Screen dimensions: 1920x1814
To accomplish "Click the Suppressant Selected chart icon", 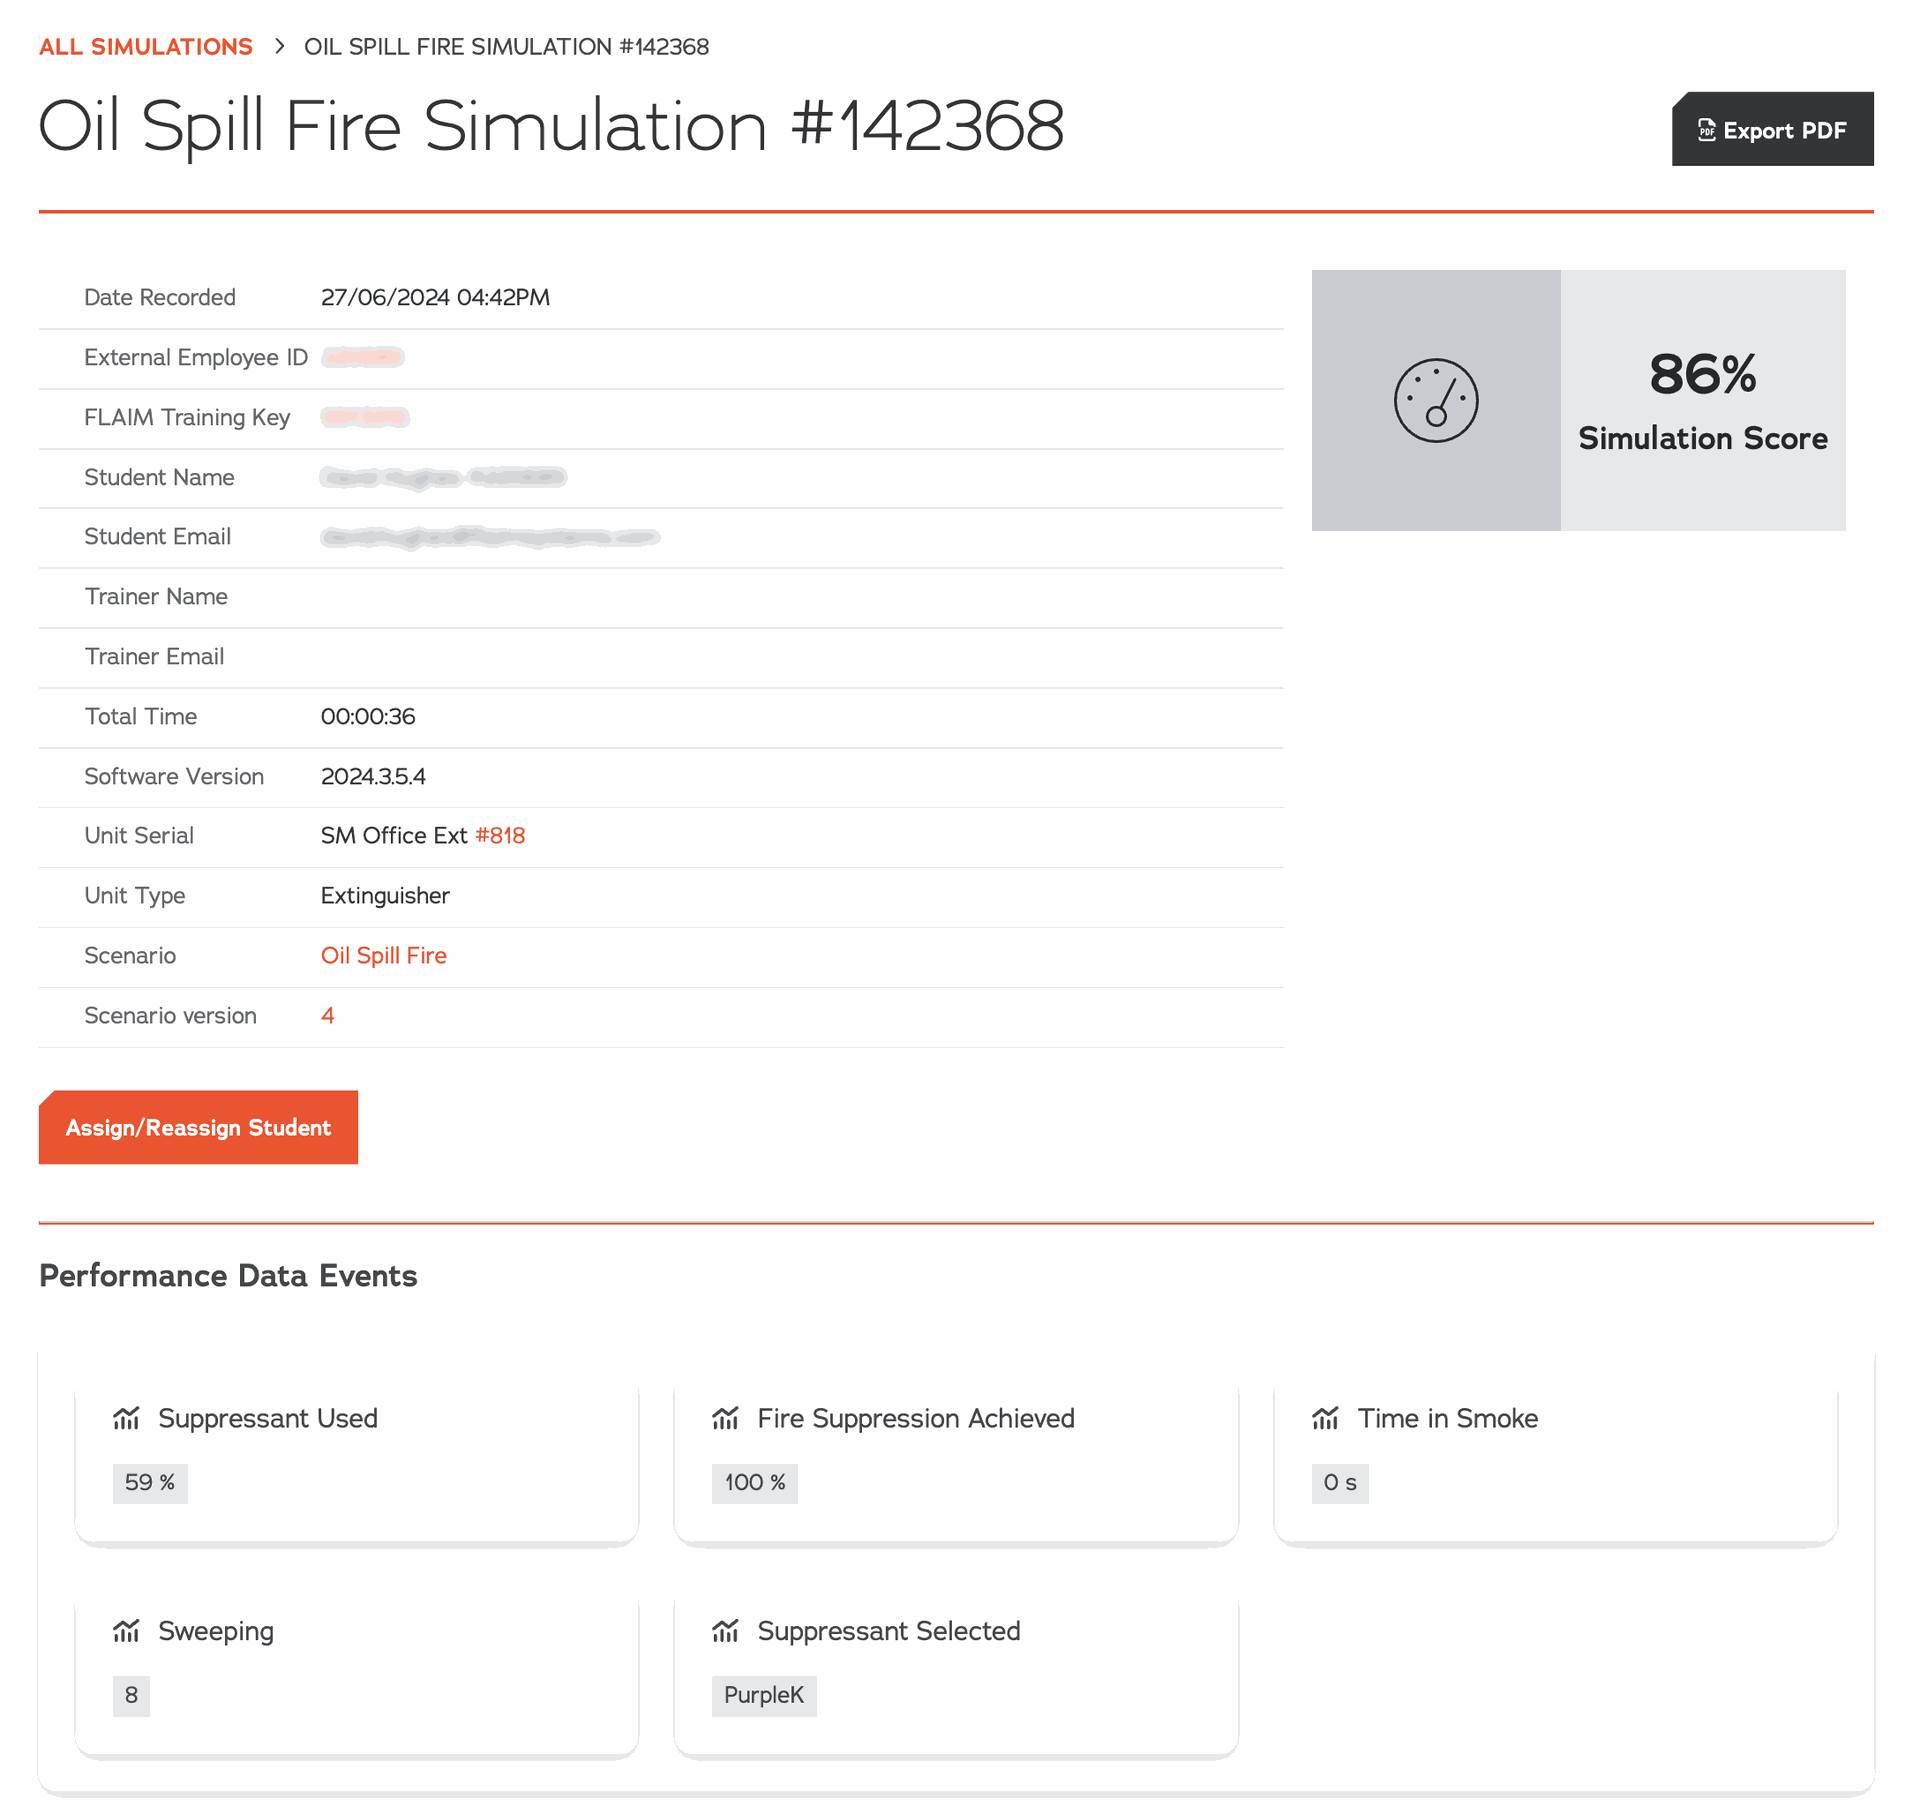I will coord(725,1631).
